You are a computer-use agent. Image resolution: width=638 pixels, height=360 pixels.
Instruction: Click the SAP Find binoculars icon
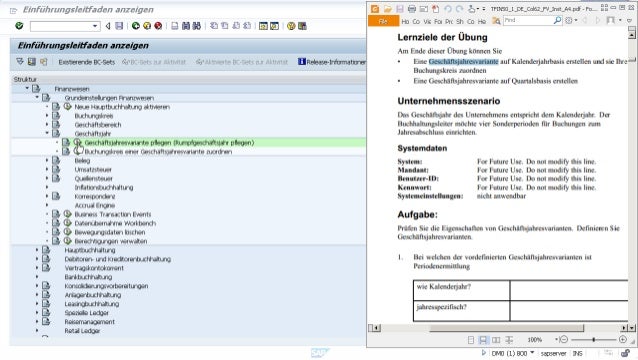coord(186,26)
